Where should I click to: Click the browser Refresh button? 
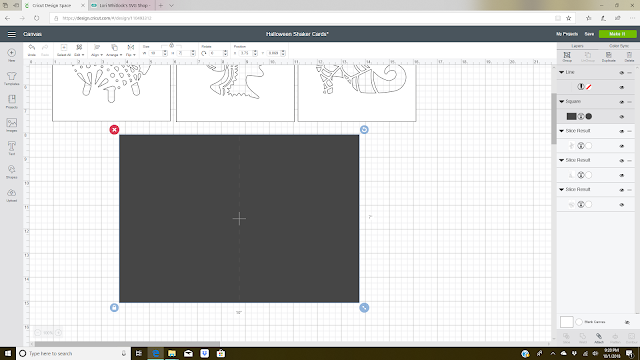(37, 18)
